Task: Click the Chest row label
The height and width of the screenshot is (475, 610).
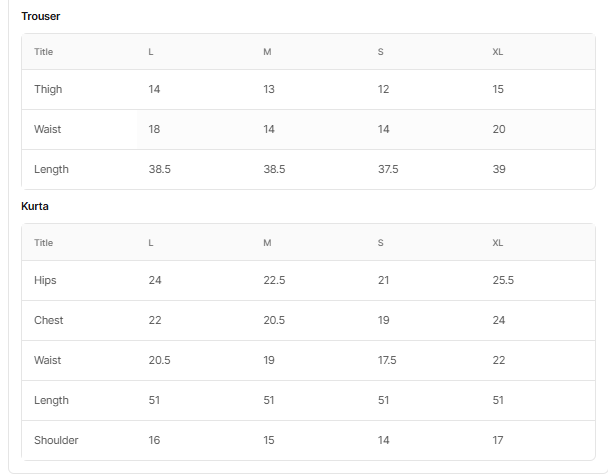Action: point(48,320)
